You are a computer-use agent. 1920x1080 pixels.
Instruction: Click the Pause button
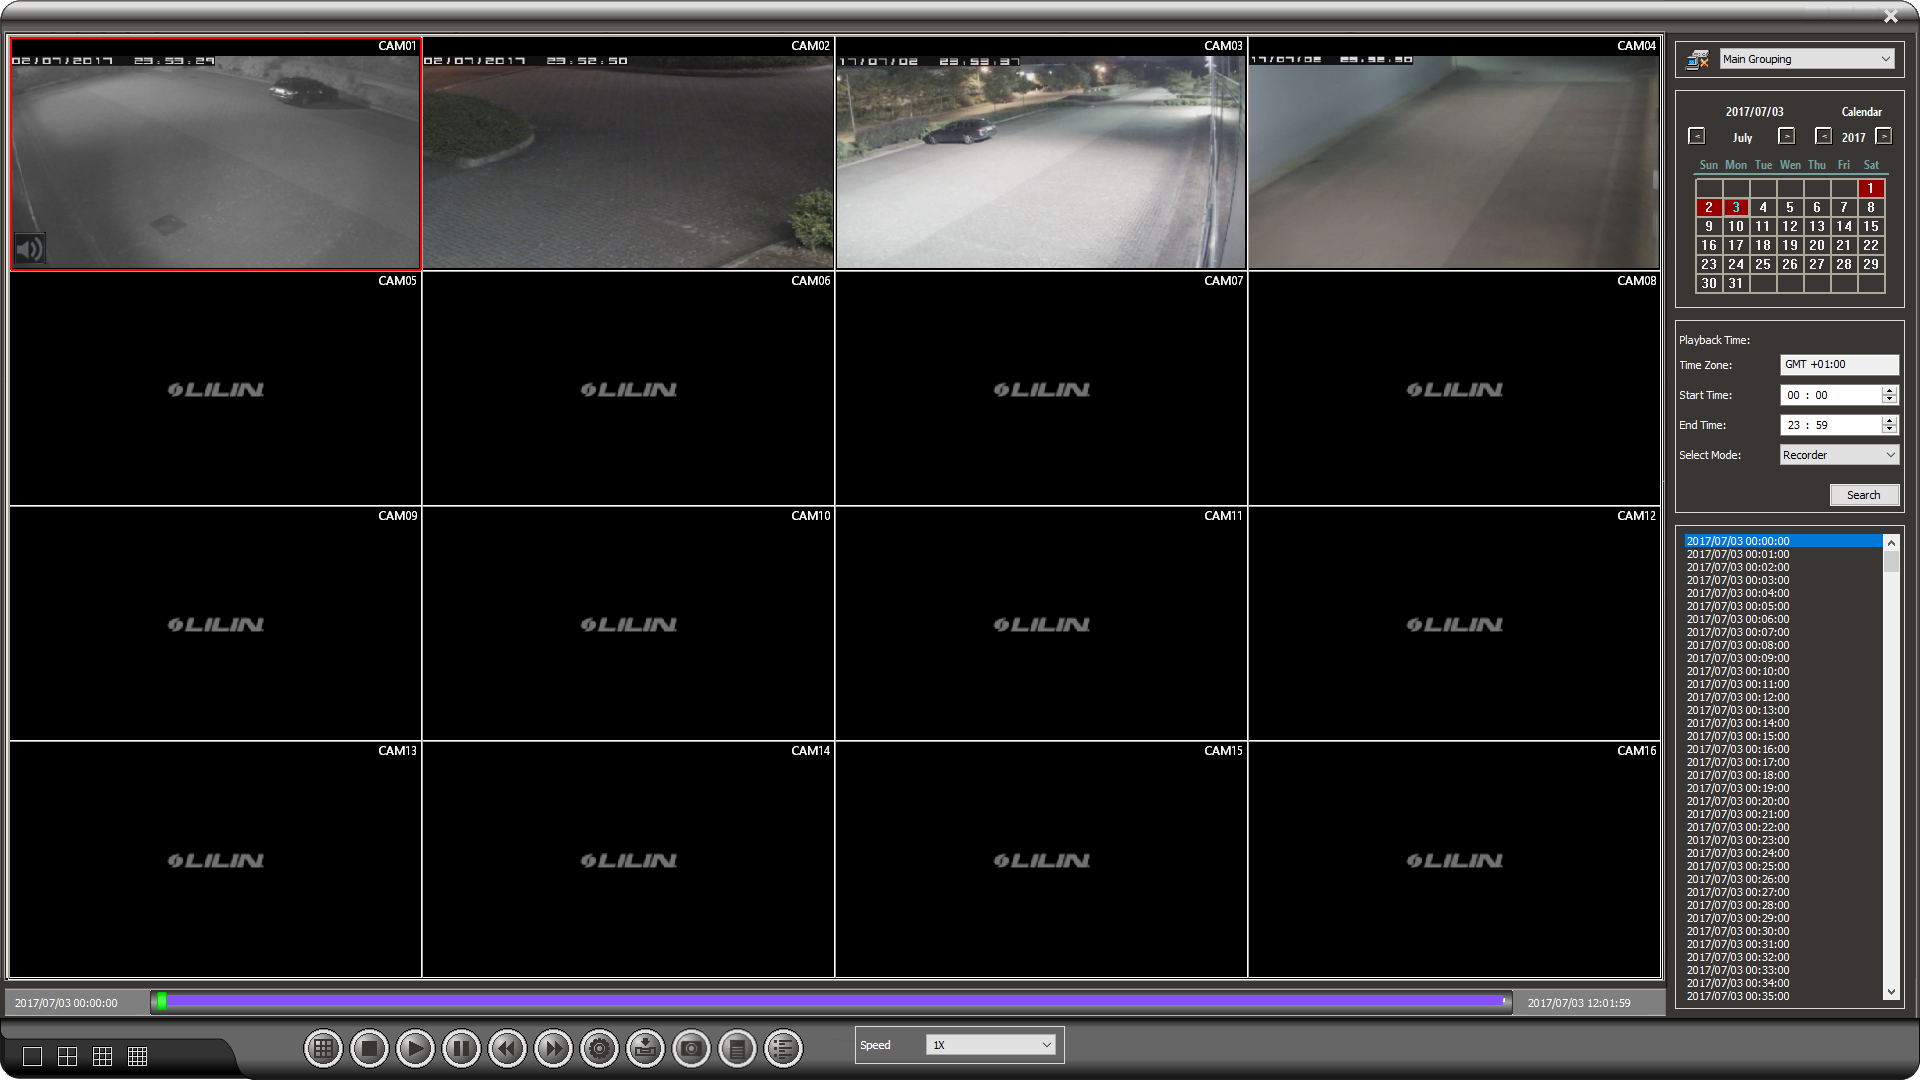click(461, 1049)
